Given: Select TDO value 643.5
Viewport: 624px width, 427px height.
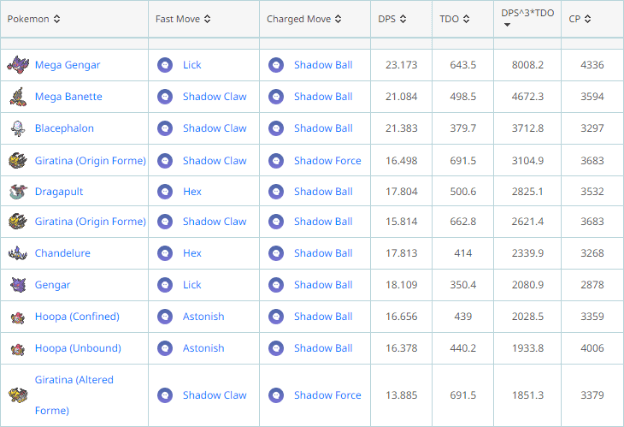Looking at the screenshot, I should click(x=463, y=65).
